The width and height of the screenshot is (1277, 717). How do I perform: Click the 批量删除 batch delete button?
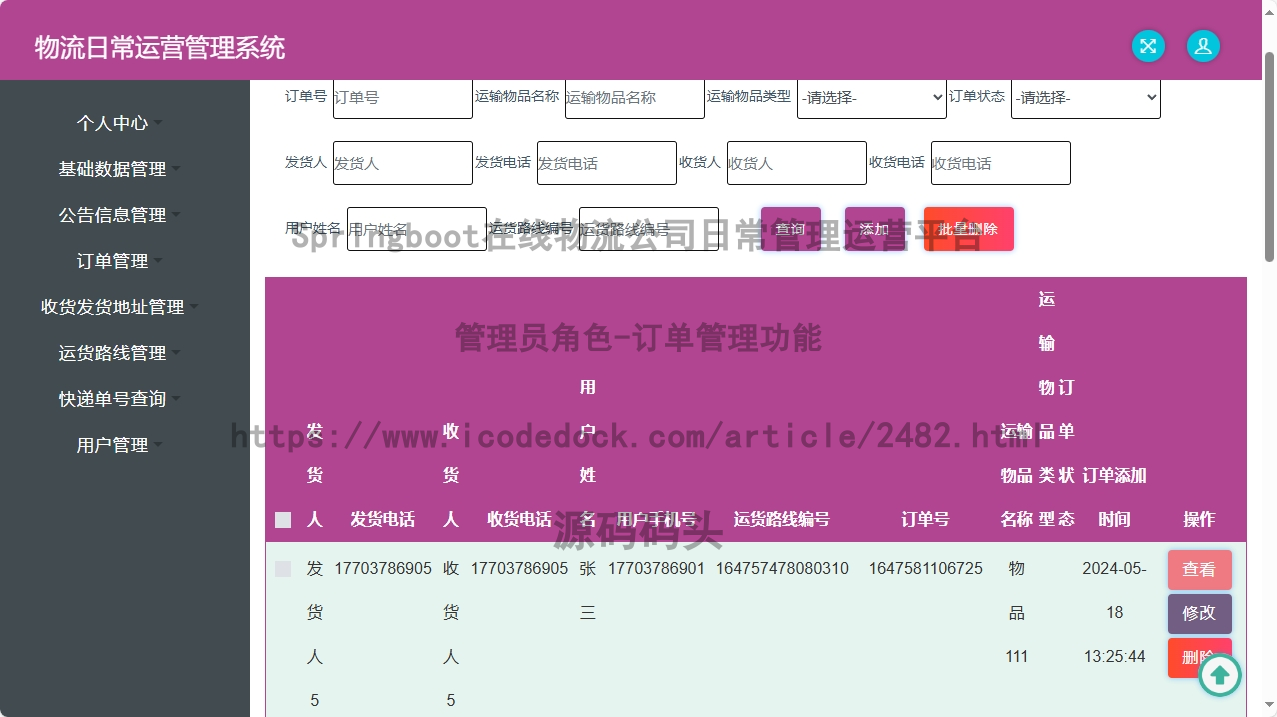(968, 229)
